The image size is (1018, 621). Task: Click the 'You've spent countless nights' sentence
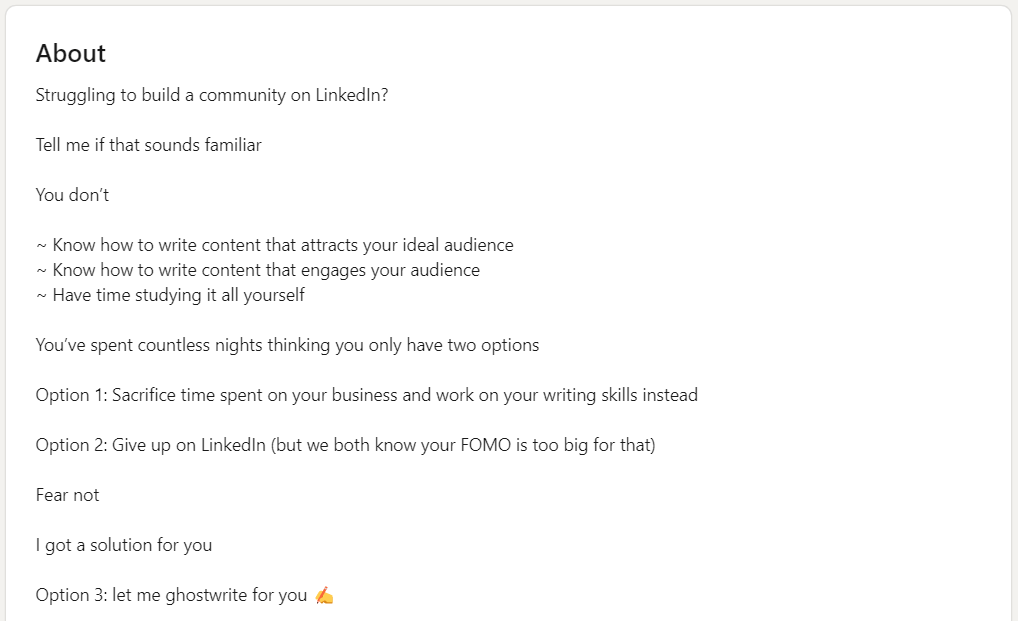288,345
